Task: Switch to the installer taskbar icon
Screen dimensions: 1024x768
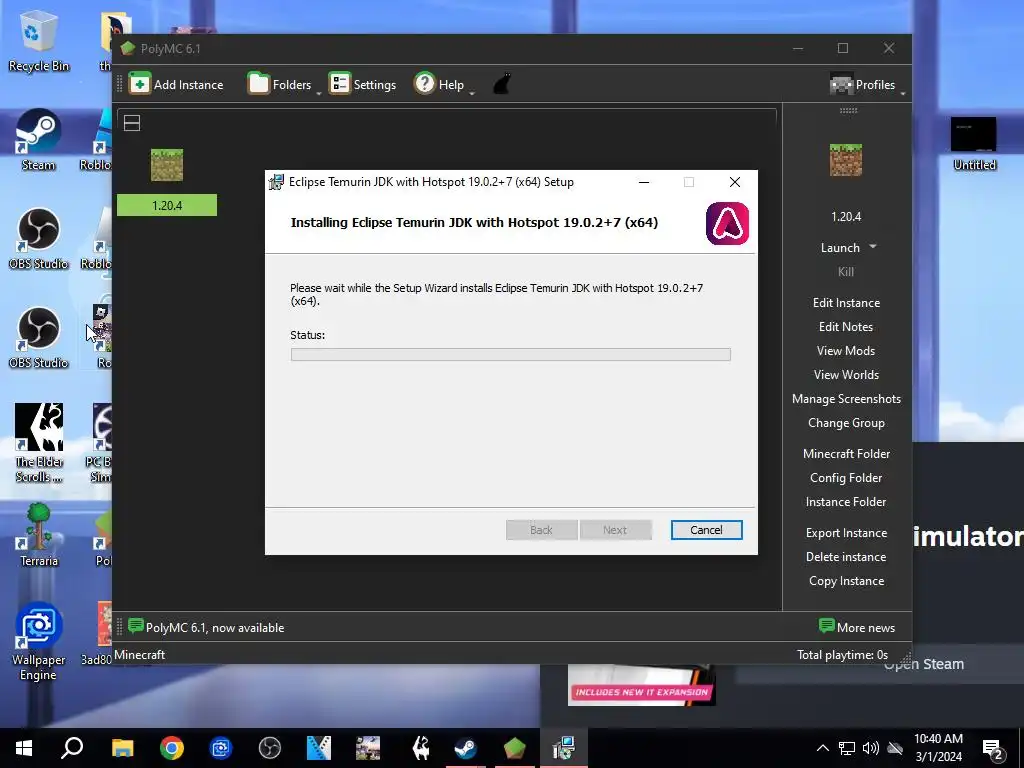Action: coord(564,748)
